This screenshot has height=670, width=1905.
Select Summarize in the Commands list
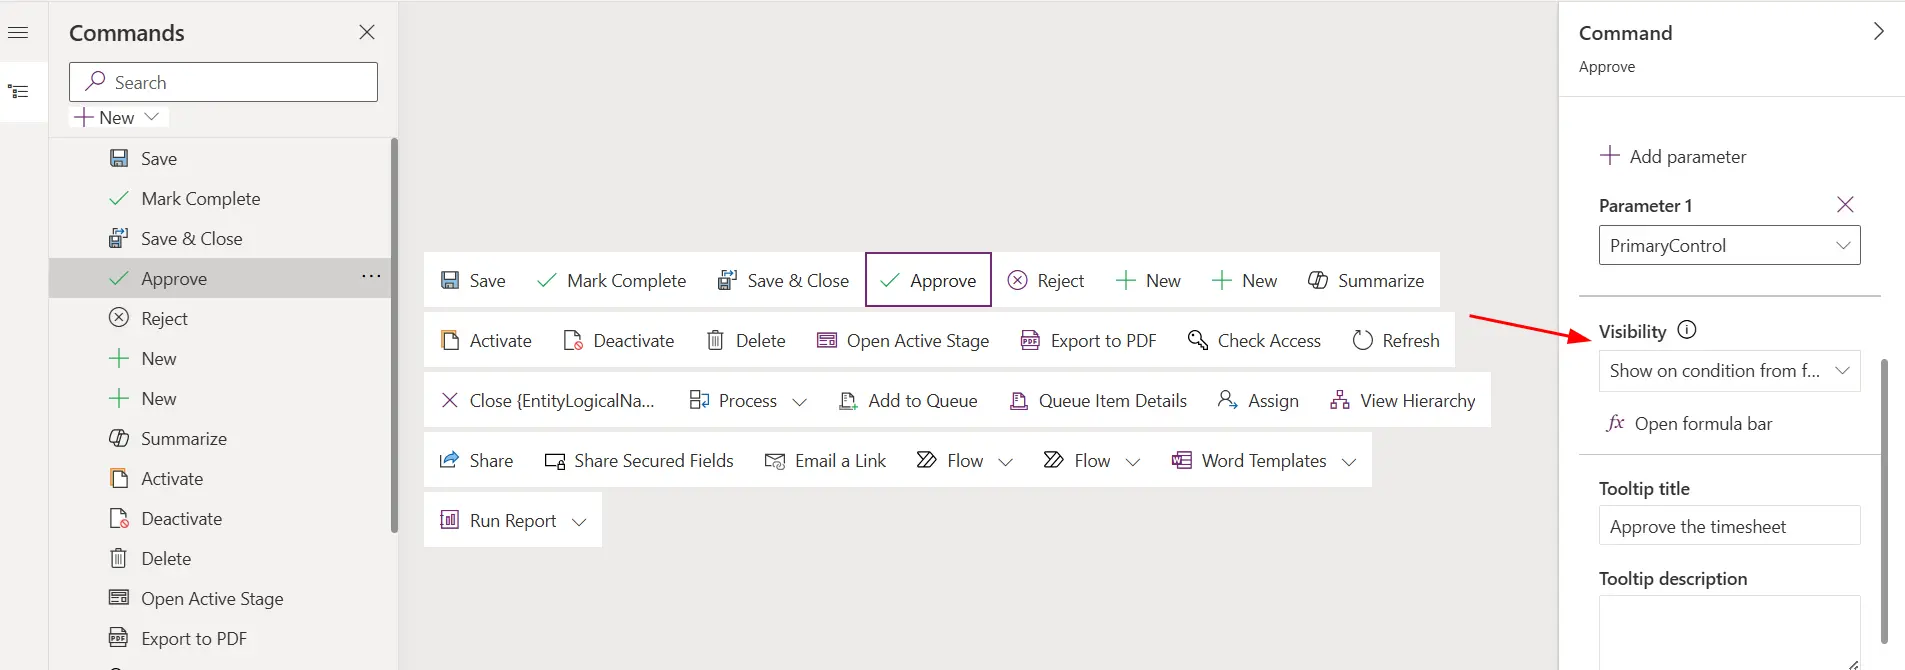click(219, 438)
